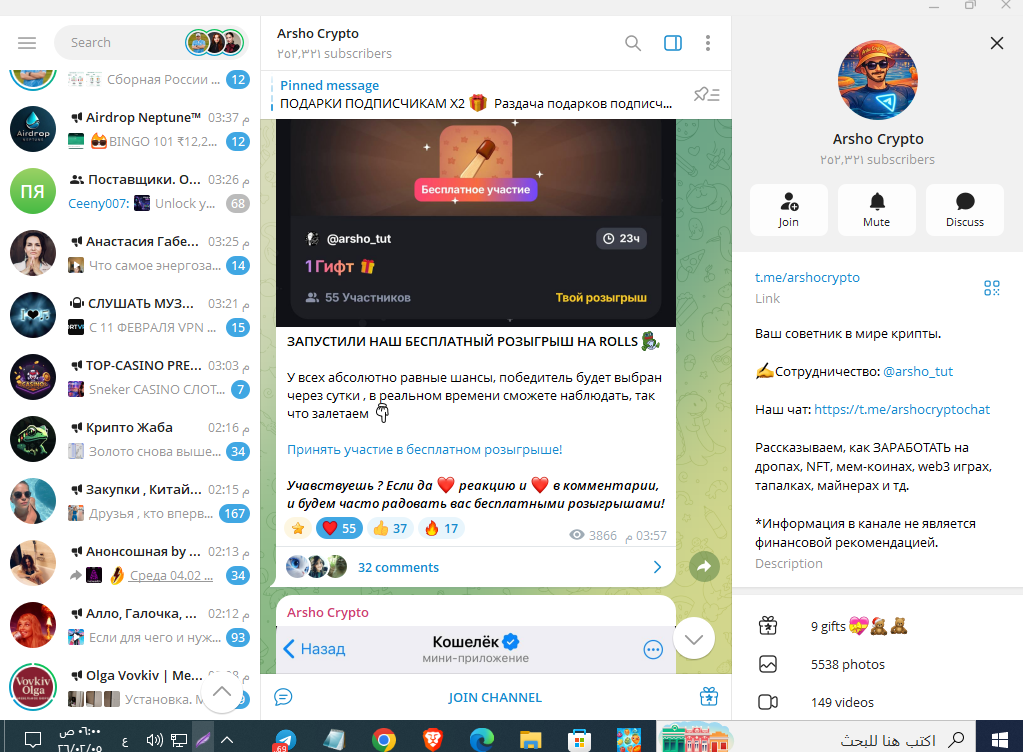This screenshot has width=1023, height=752.
Task: Toggle thumbs up reaction 37
Action: [x=390, y=528]
